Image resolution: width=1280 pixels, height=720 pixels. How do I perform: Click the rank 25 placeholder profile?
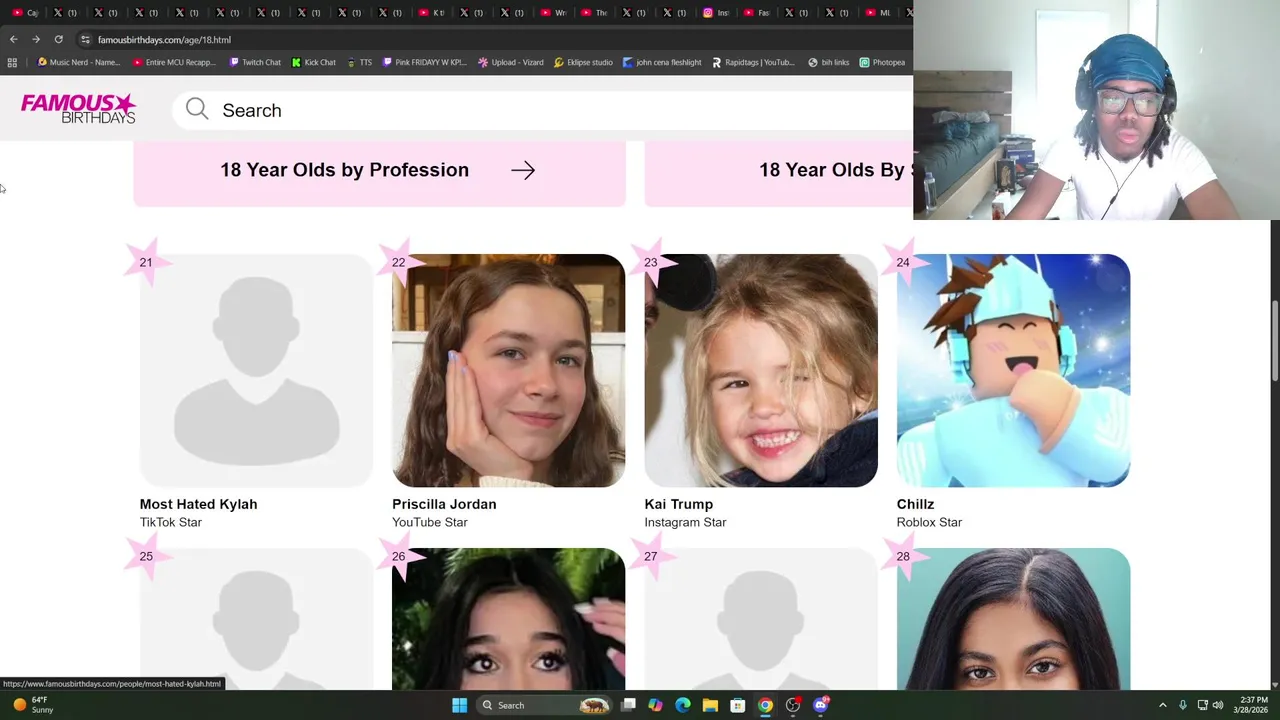[256, 619]
